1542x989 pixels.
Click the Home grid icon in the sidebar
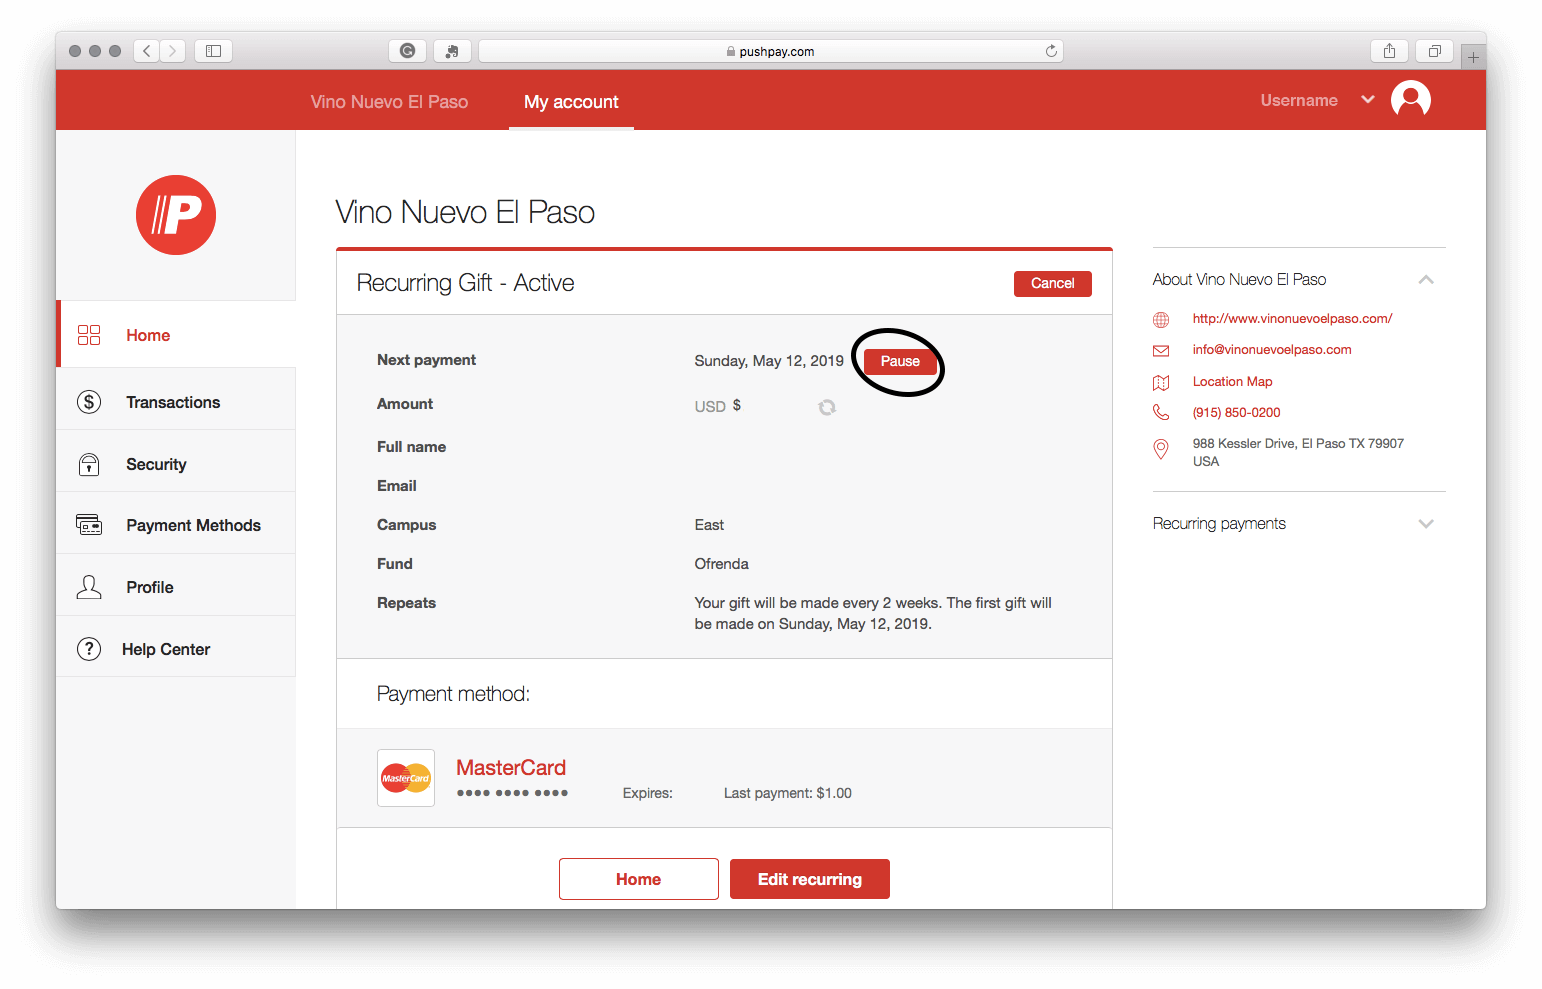tap(89, 335)
